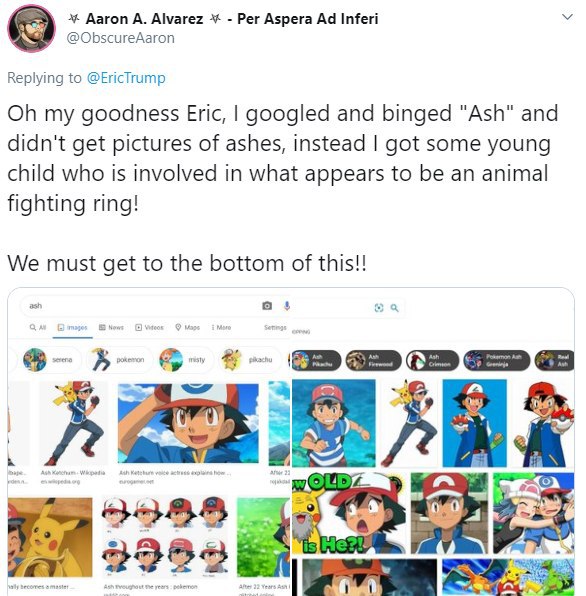Screen dimensions: 586x596
Task: Click the Bing magnifier search icon
Action: (394, 308)
